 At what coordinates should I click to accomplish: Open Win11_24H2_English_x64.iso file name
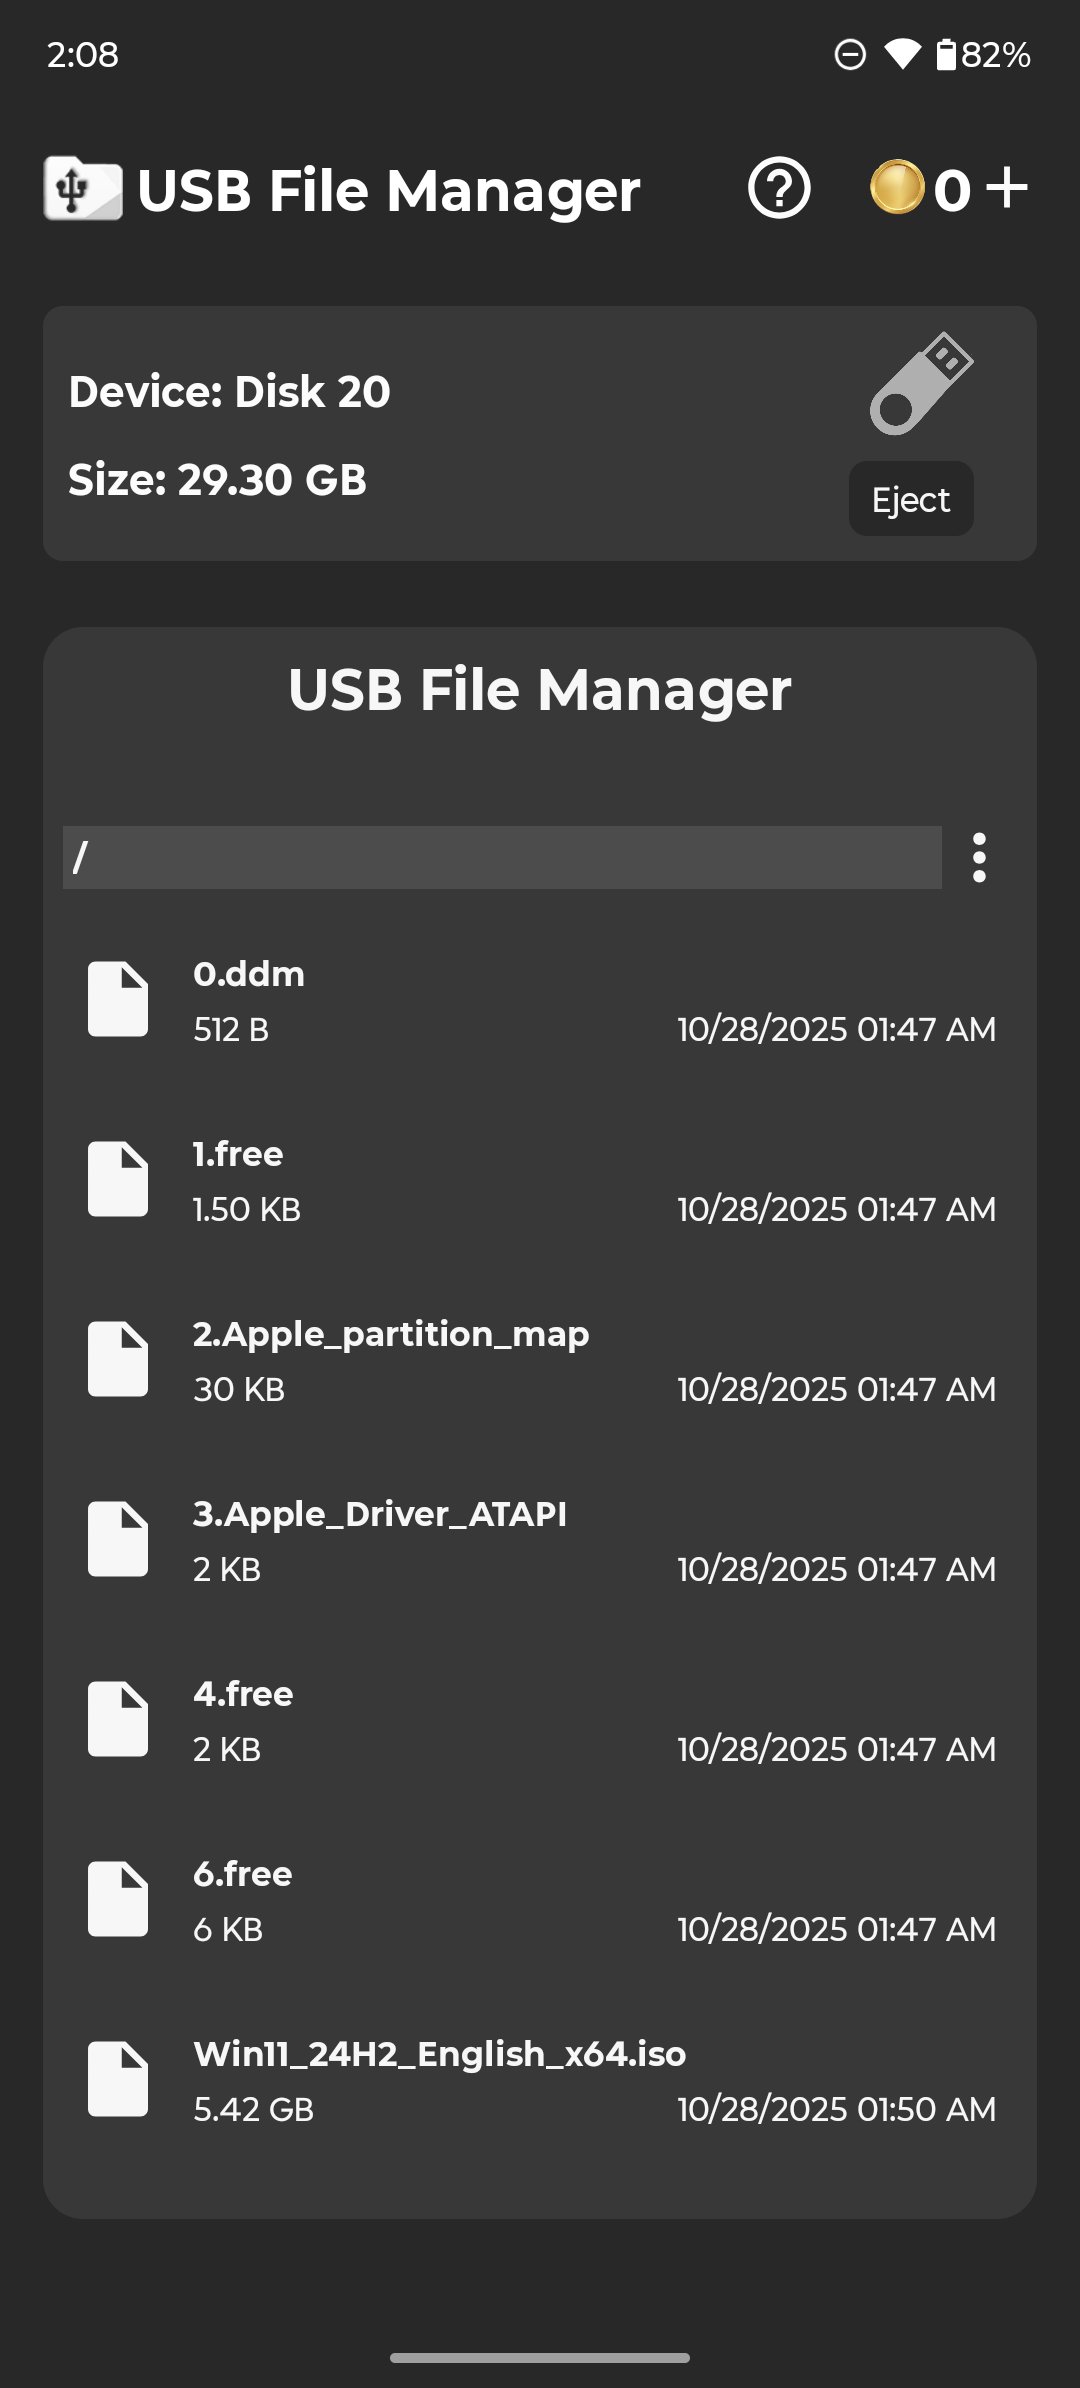point(440,2054)
